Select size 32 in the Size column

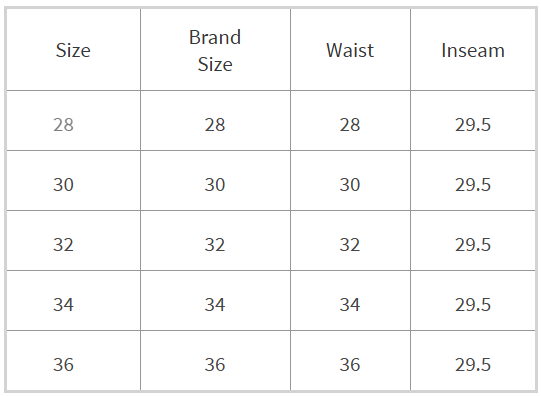tap(63, 245)
